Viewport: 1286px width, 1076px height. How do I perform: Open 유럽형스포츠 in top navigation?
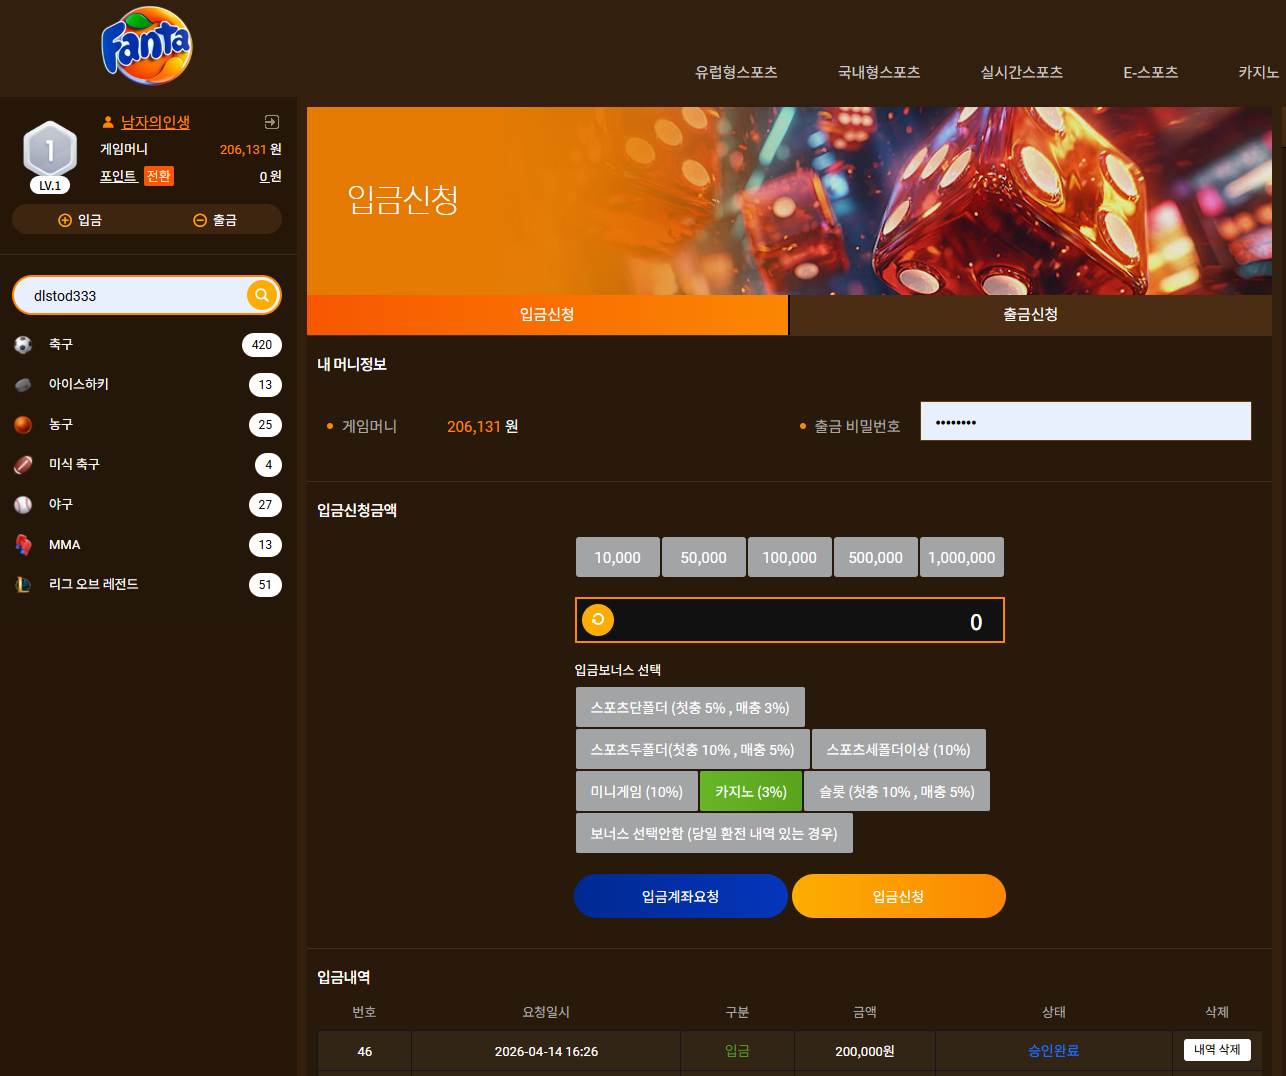[x=736, y=72]
